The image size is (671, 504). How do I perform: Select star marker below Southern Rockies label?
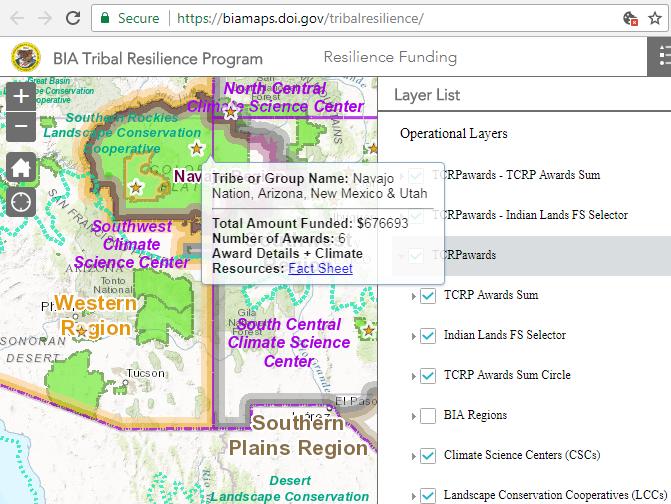tap(196, 149)
